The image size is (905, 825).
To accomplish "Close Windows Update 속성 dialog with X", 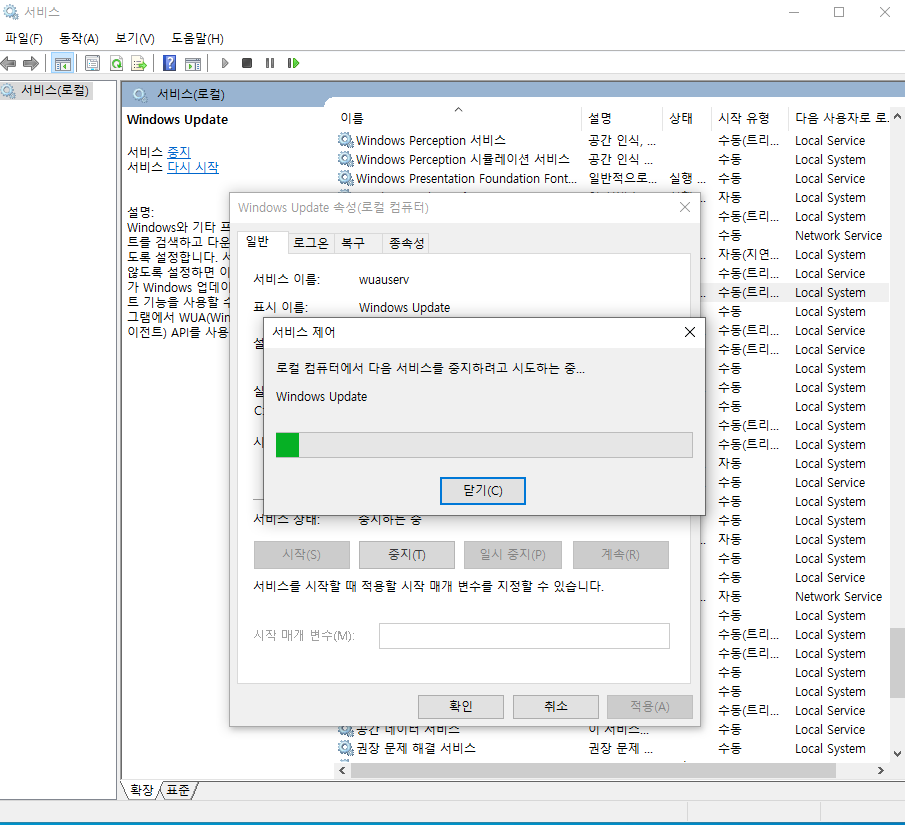I will (685, 207).
